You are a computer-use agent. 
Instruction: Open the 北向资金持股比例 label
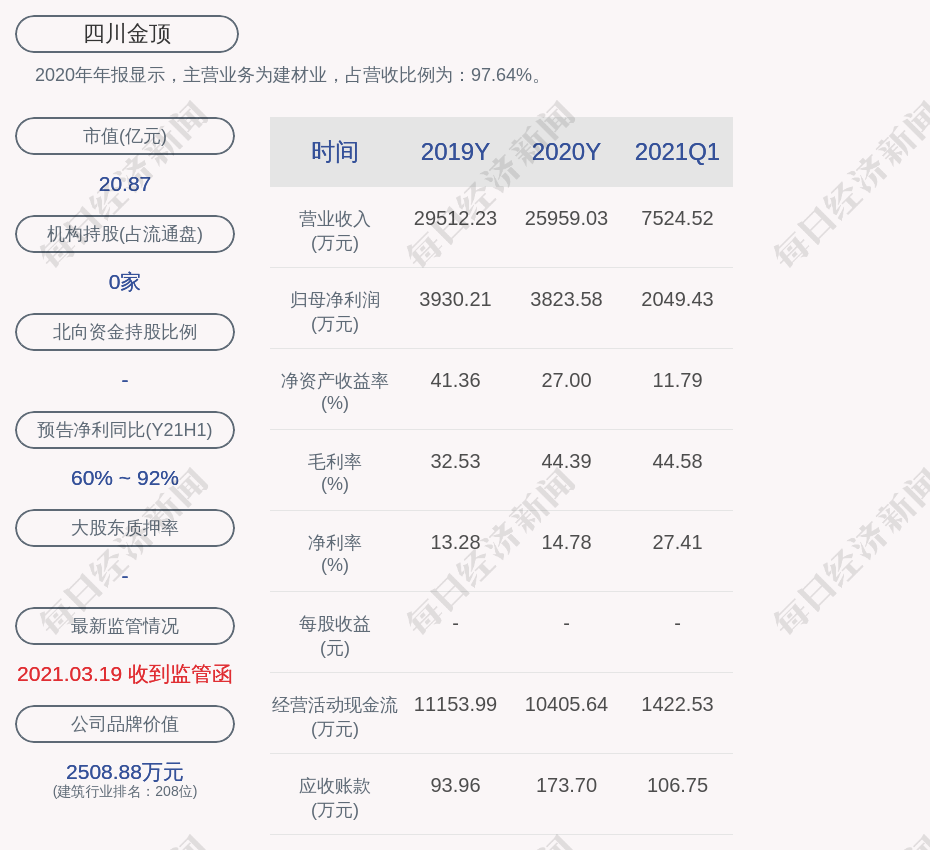tap(125, 332)
